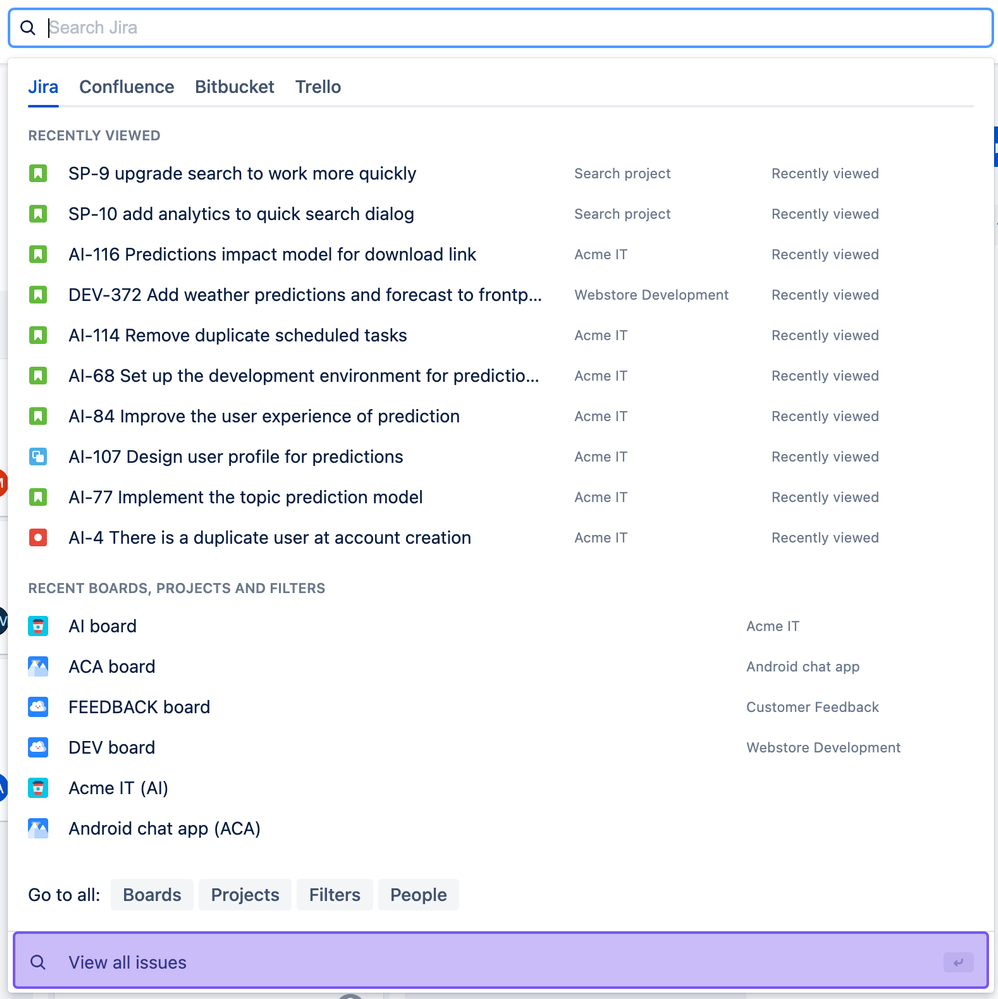Image resolution: width=998 pixels, height=999 pixels.
Task: Click the story icon beside SP-10
Action: (38, 214)
